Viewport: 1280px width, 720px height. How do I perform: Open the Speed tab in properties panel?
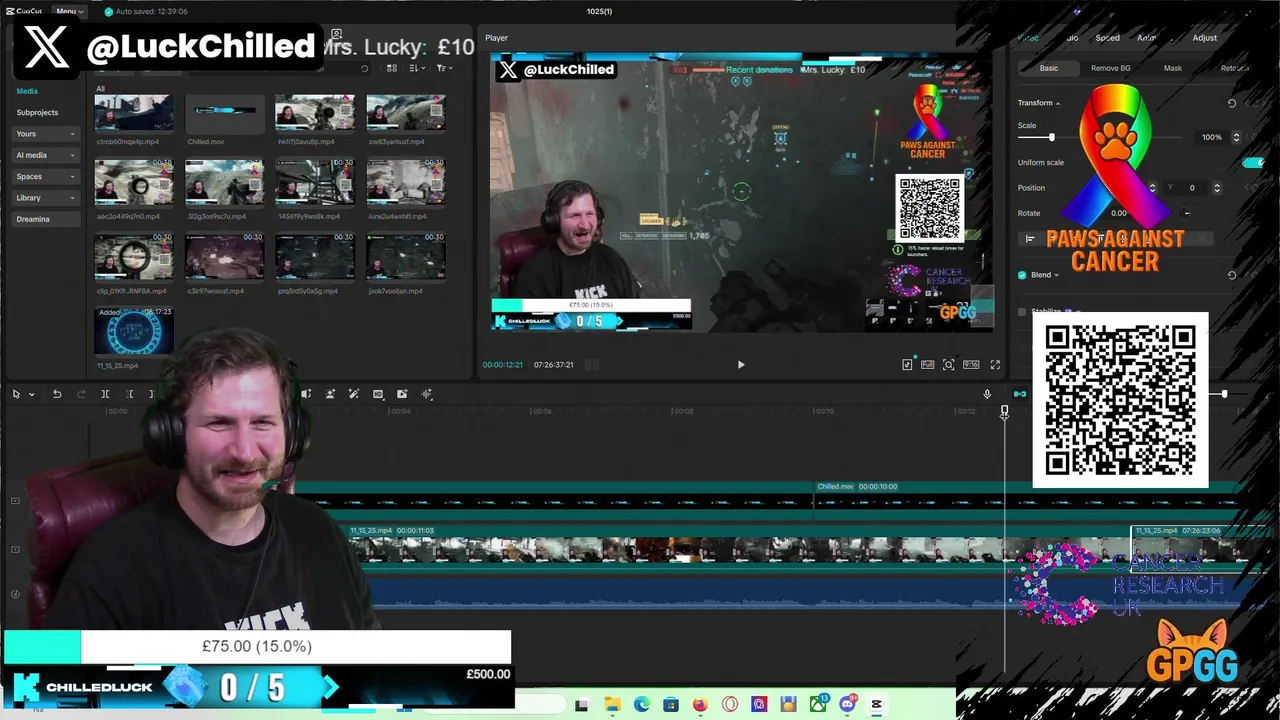coord(1107,38)
